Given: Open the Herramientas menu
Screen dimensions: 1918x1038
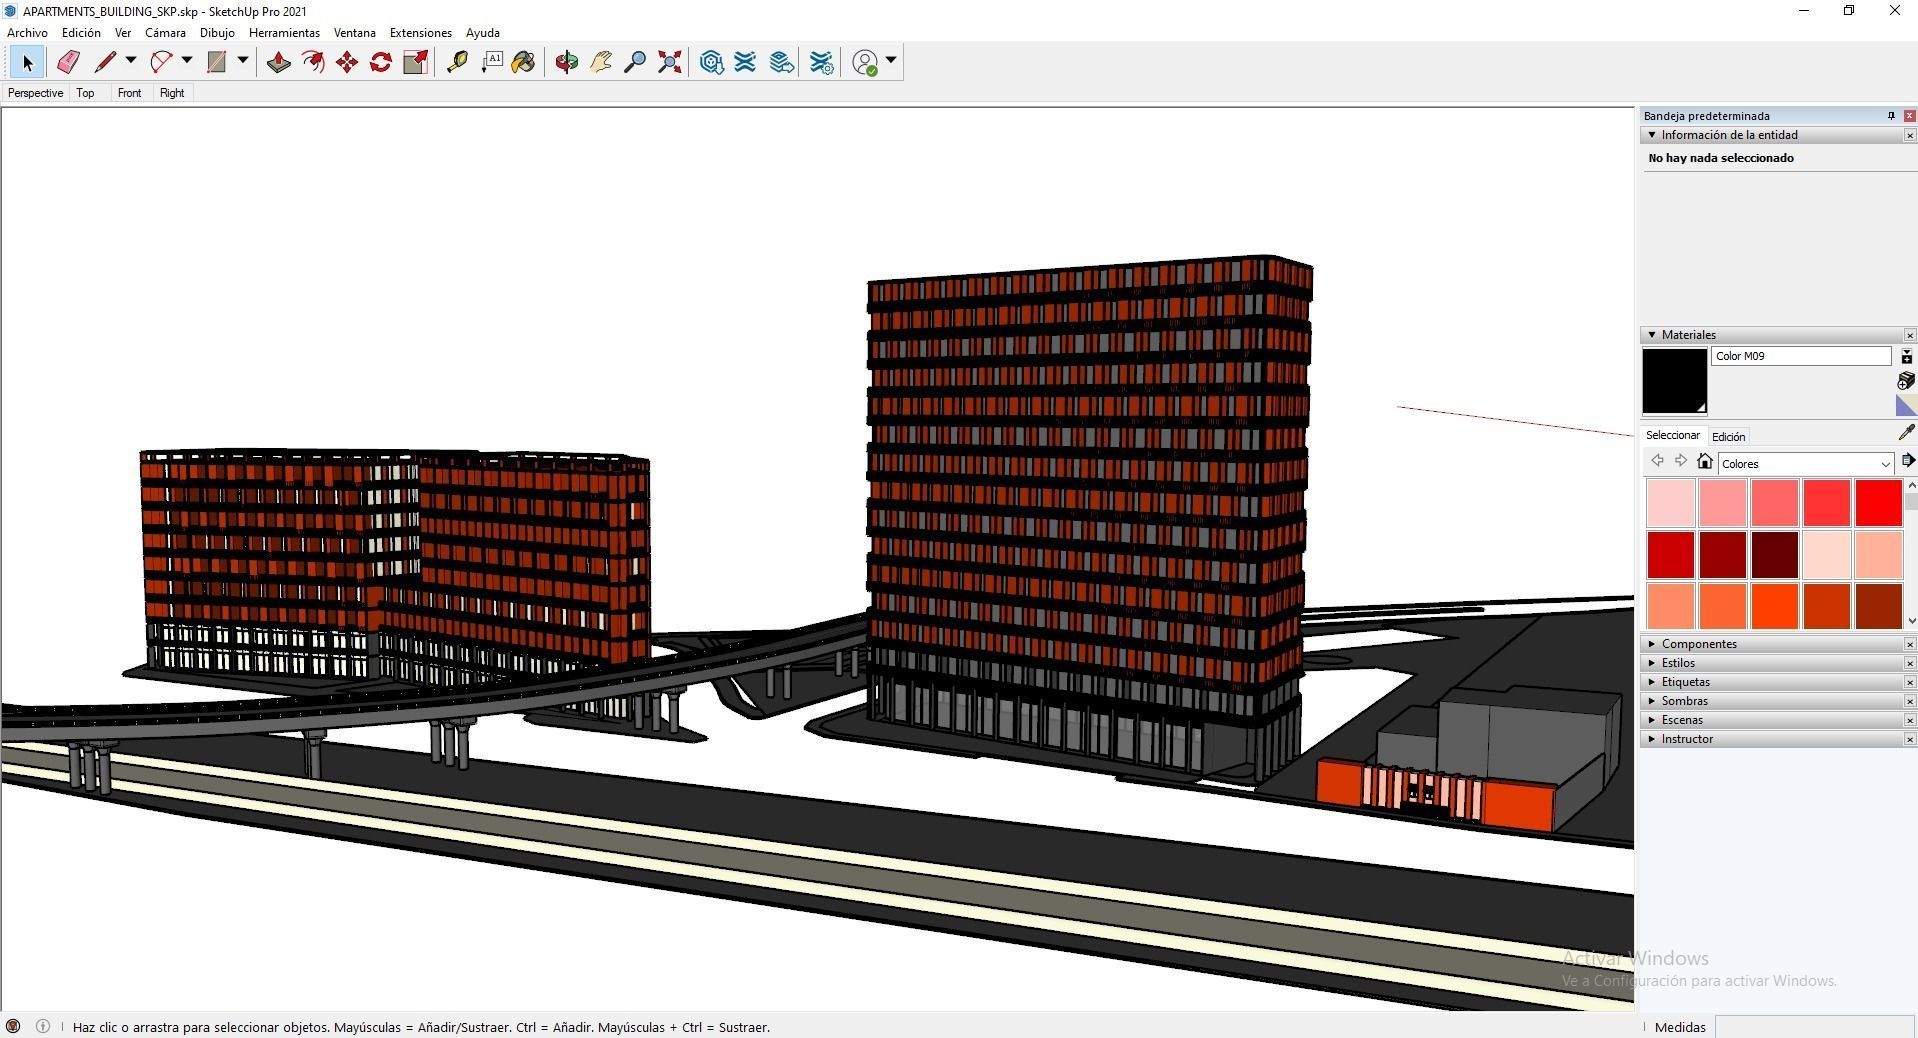Looking at the screenshot, I should pos(284,33).
